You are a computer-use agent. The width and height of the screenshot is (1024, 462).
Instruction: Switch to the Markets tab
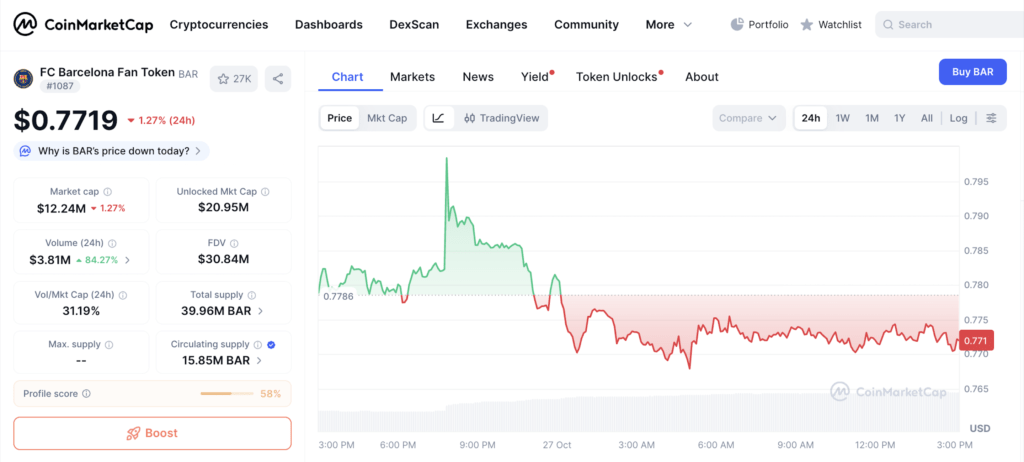(412, 76)
